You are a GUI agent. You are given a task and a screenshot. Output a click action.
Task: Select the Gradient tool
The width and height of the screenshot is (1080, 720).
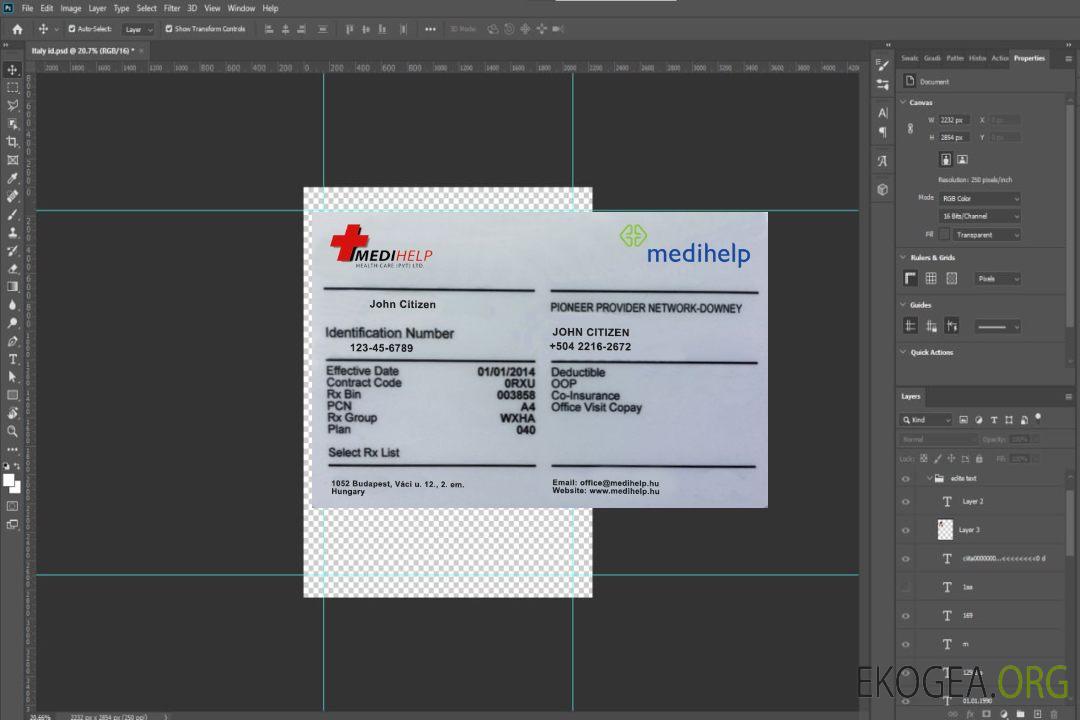tap(12, 287)
